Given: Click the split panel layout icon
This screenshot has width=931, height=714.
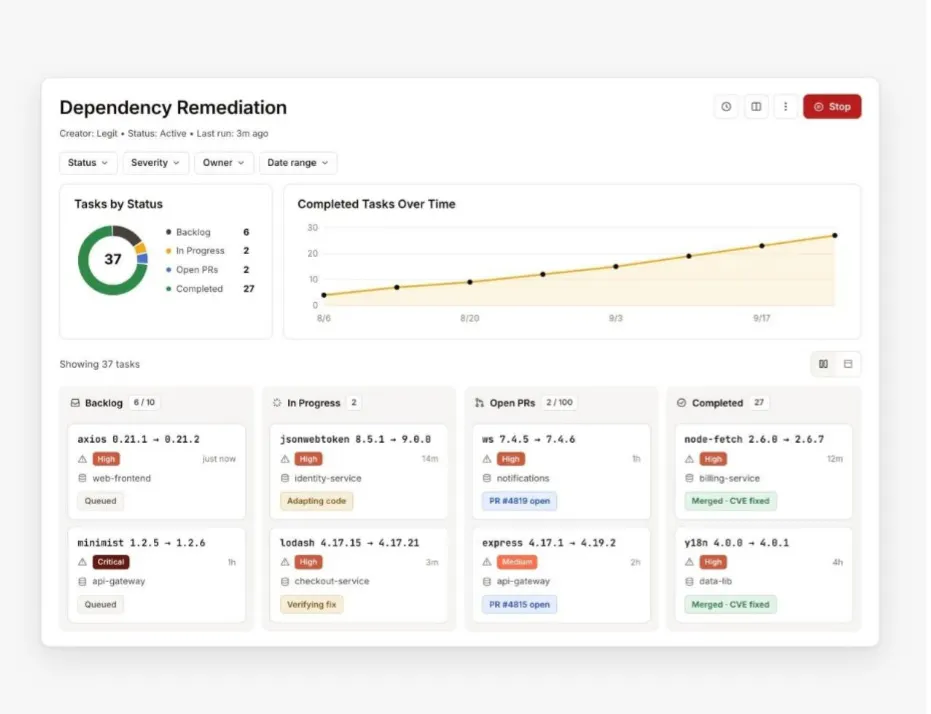Looking at the screenshot, I should [756, 107].
